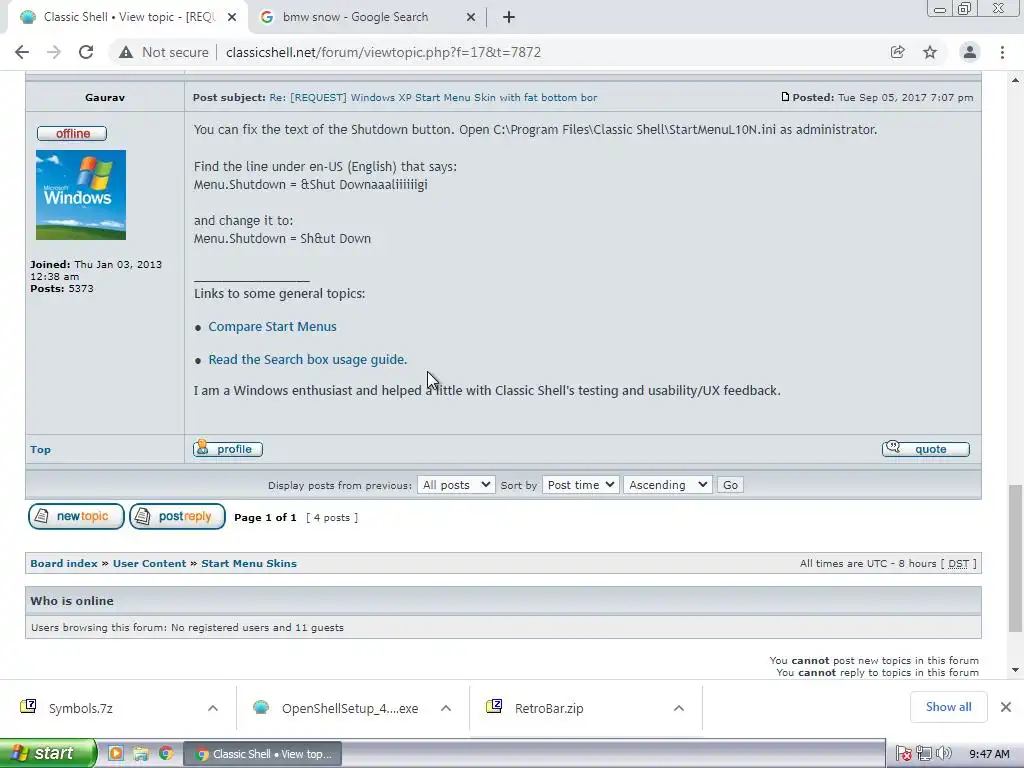Click the OpenShellSetup shell file icon
This screenshot has width=1024, height=768.
261,707
